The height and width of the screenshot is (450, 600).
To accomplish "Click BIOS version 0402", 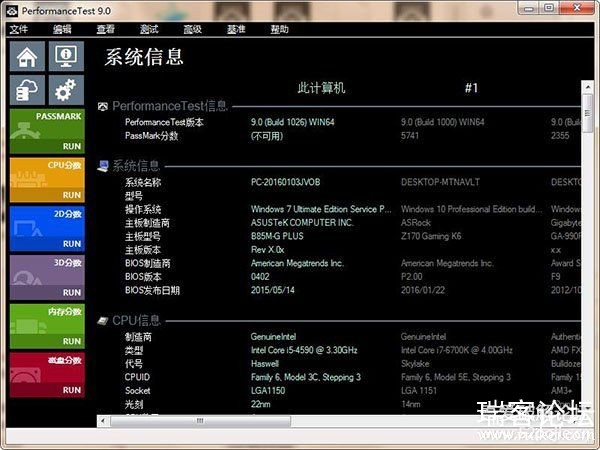I will click(x=260, y=277).
